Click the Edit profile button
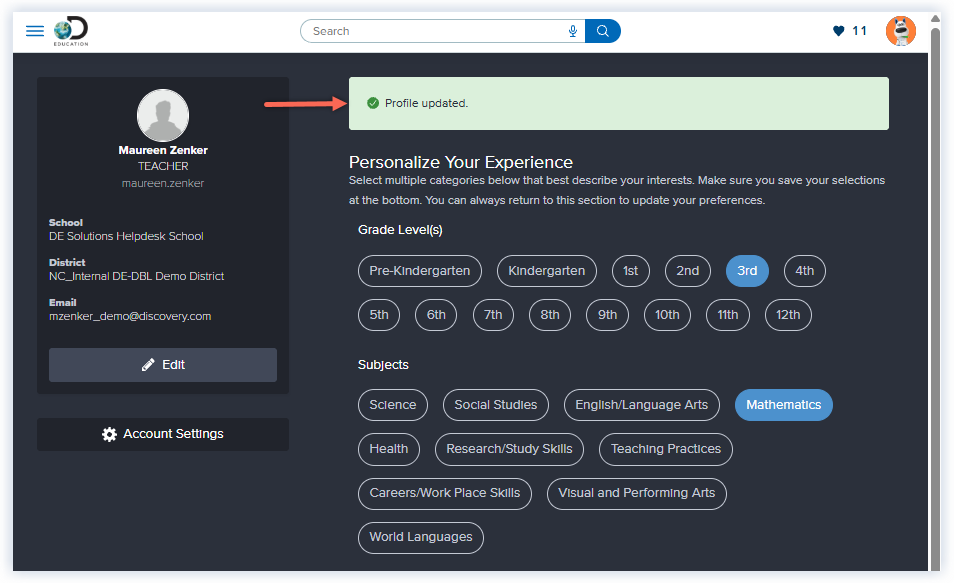954x583 pixels. click(x=163, y=365)
